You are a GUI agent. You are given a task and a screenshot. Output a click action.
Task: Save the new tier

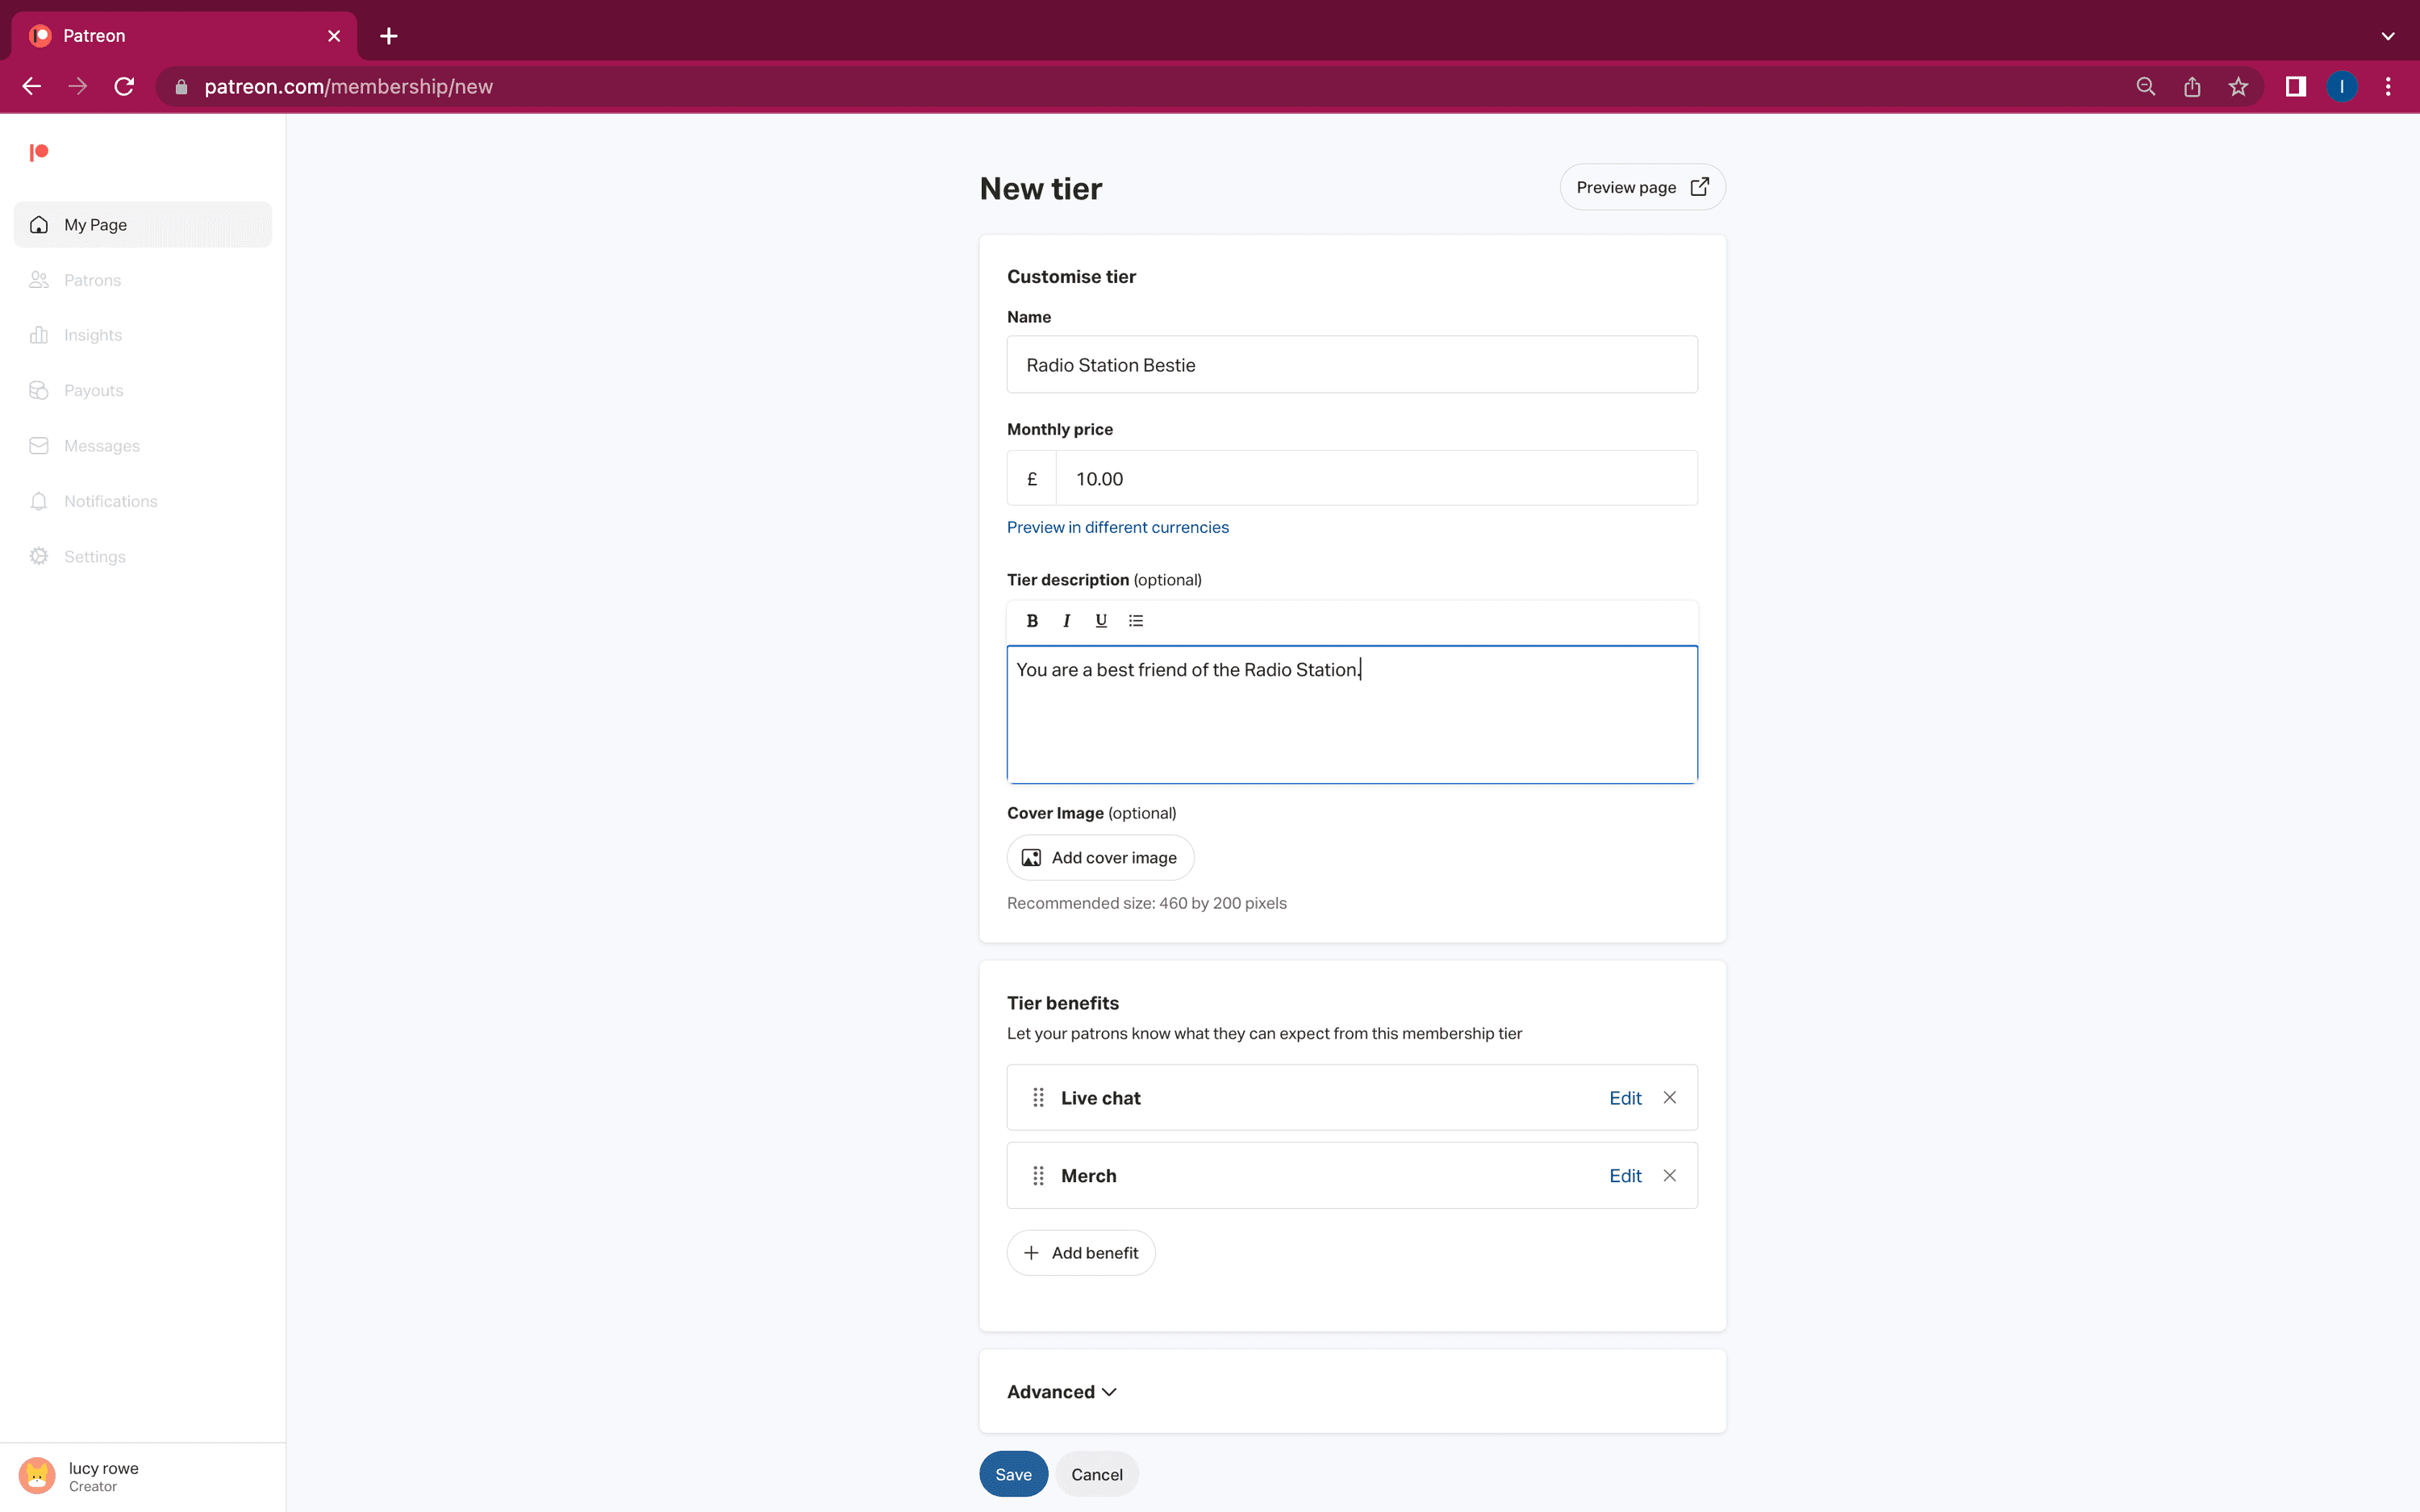tap(1013, 1473)
